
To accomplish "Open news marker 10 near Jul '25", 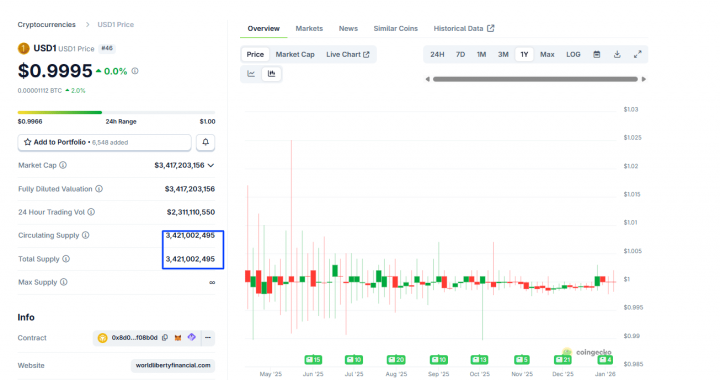I will (x=354, y=359).
